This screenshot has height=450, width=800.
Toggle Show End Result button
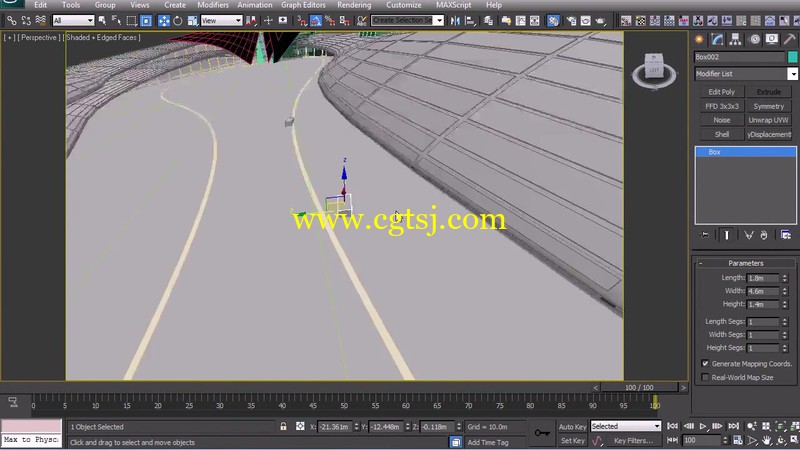[727, 235]
